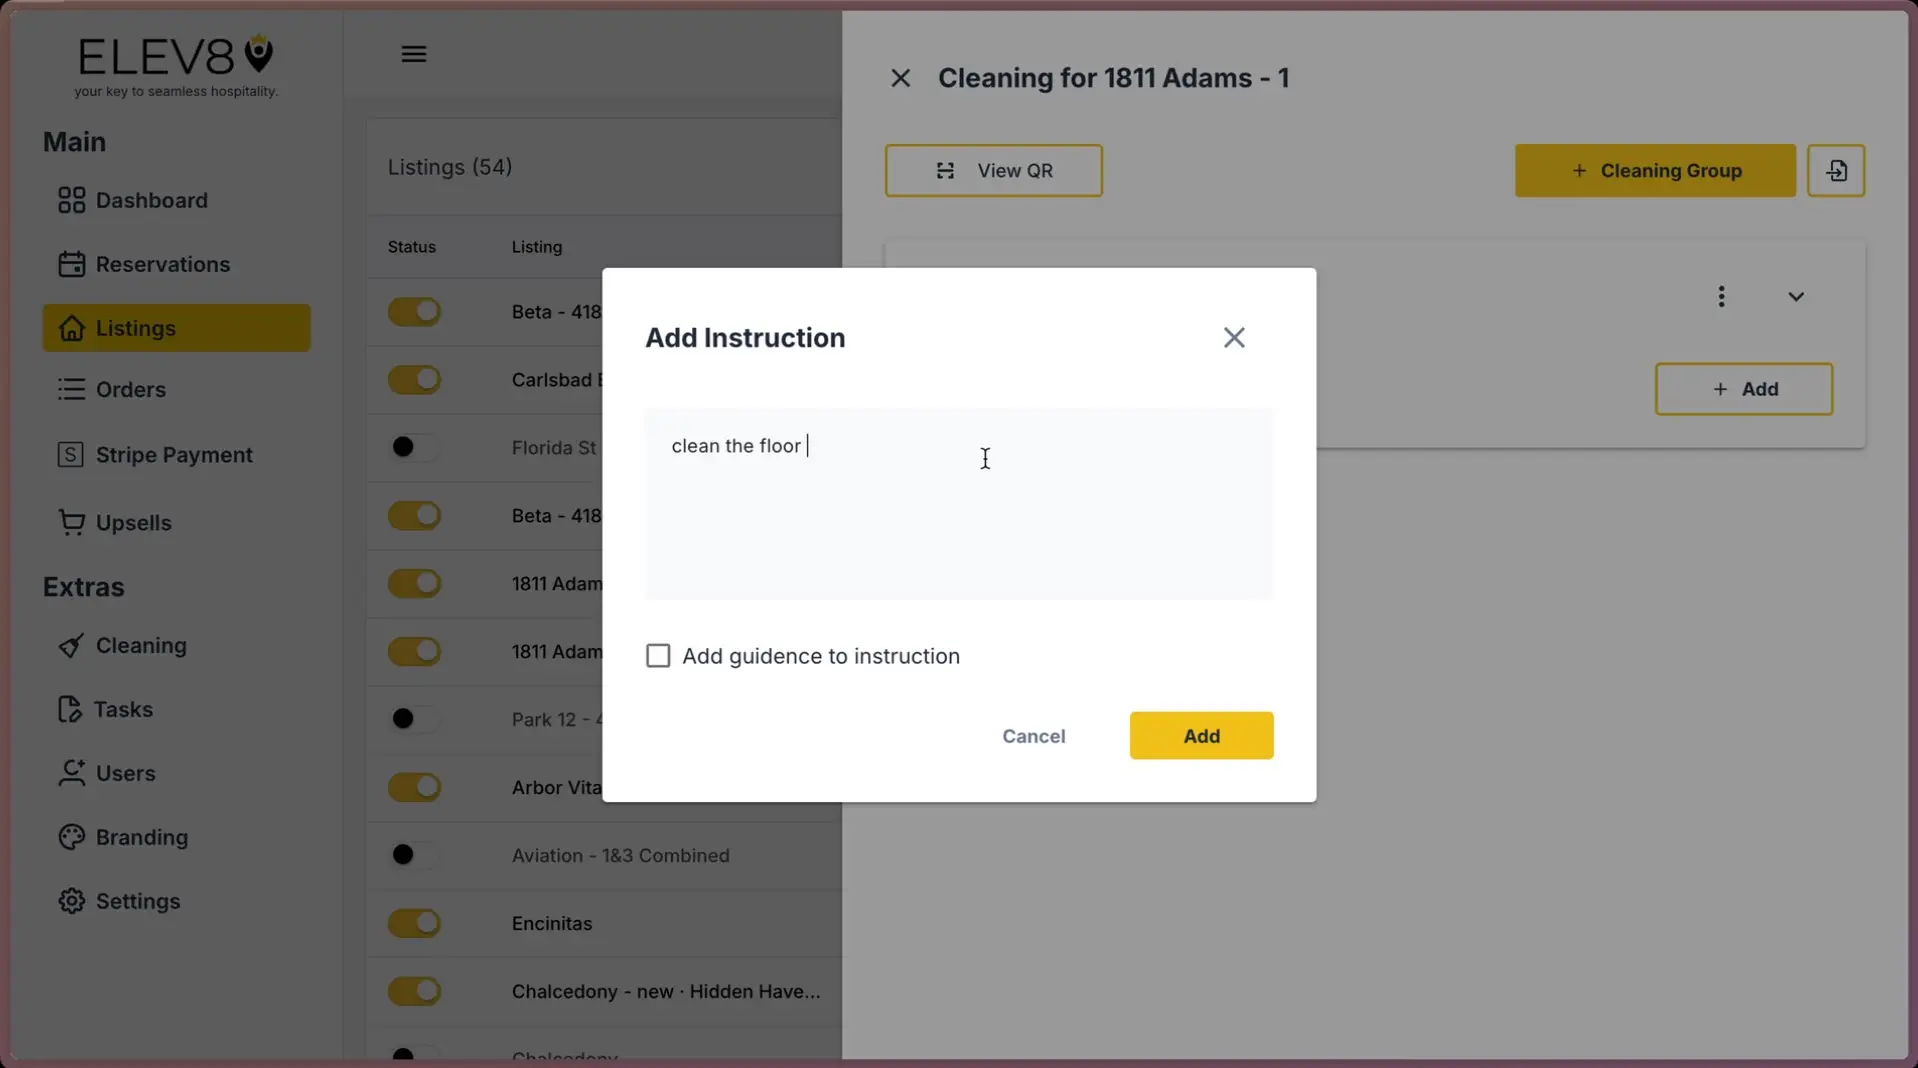Click the Branding palette icon

[x=70, y=837]
